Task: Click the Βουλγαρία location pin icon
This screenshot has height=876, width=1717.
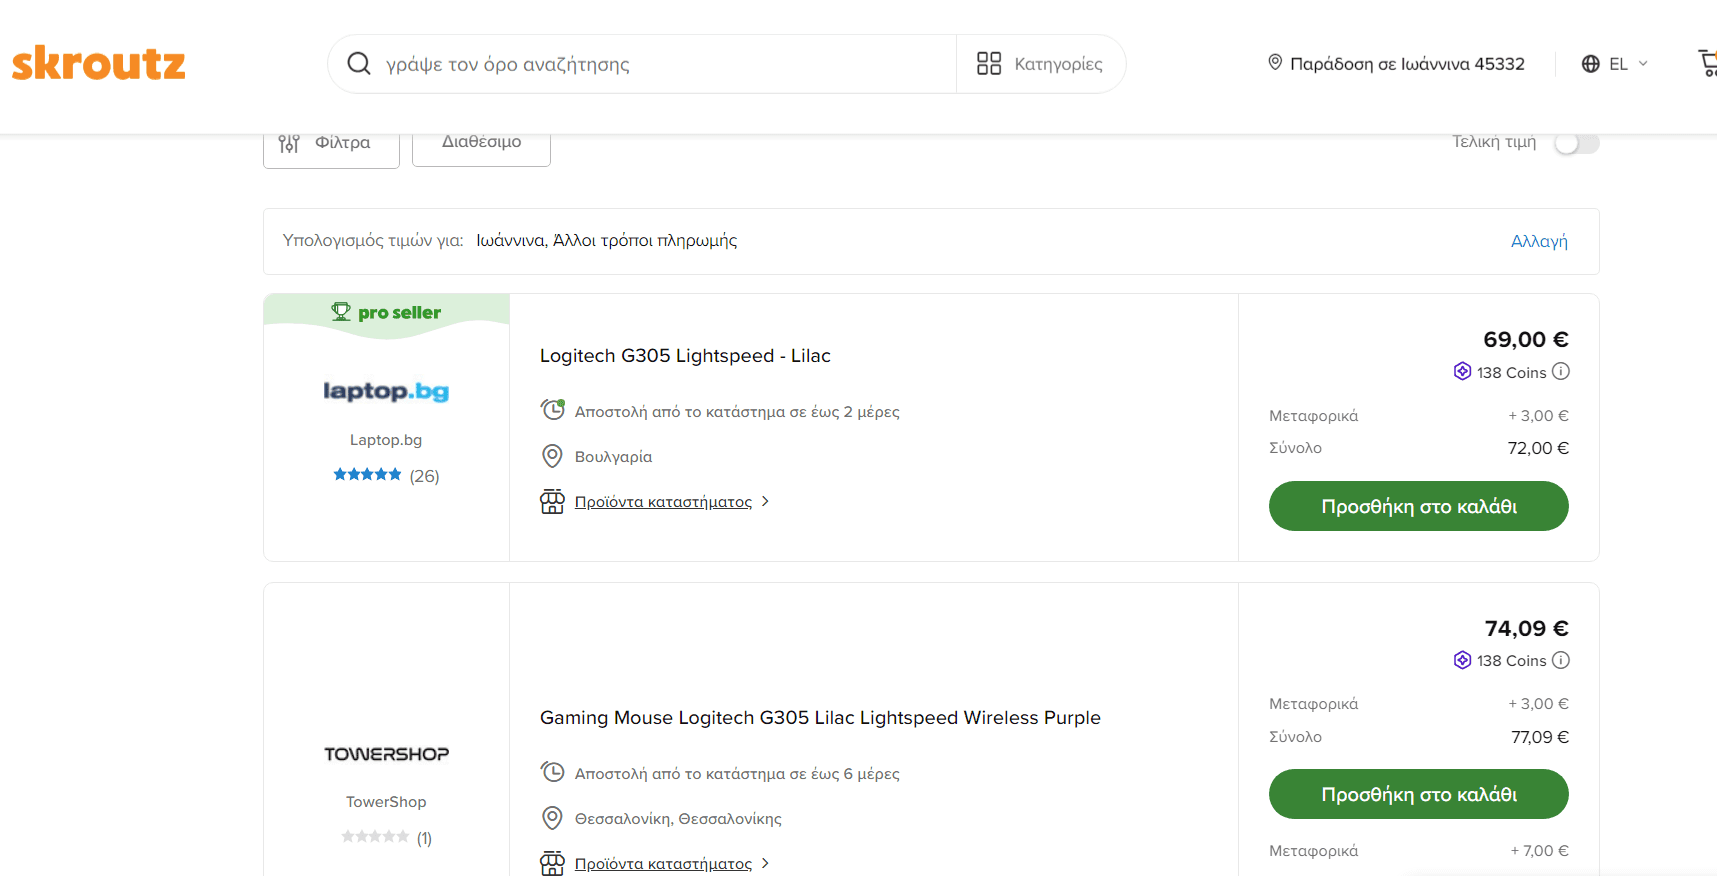Action: pos(552,456)
